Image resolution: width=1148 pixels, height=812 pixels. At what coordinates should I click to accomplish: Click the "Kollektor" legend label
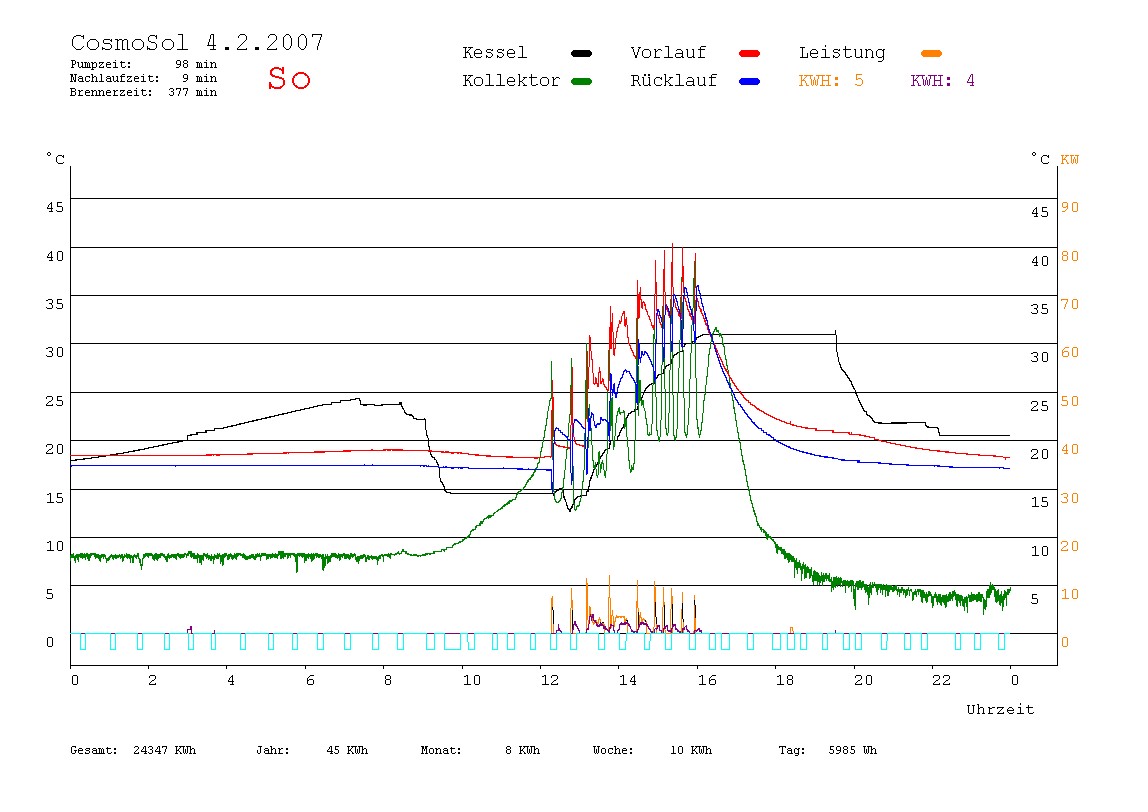(x=511, y=81)
